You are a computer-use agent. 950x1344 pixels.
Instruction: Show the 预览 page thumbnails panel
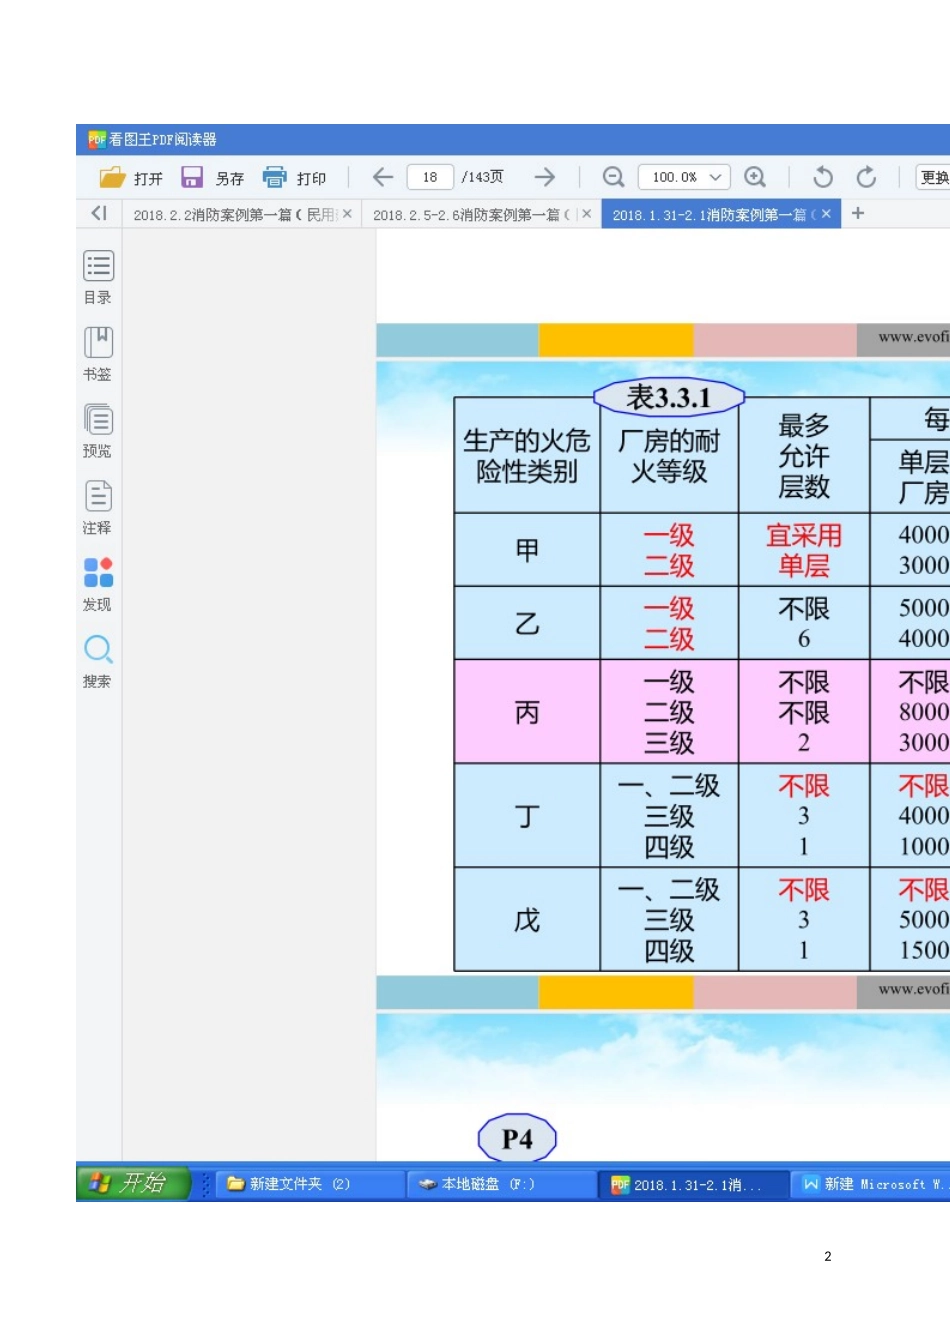tap(98, 431)
